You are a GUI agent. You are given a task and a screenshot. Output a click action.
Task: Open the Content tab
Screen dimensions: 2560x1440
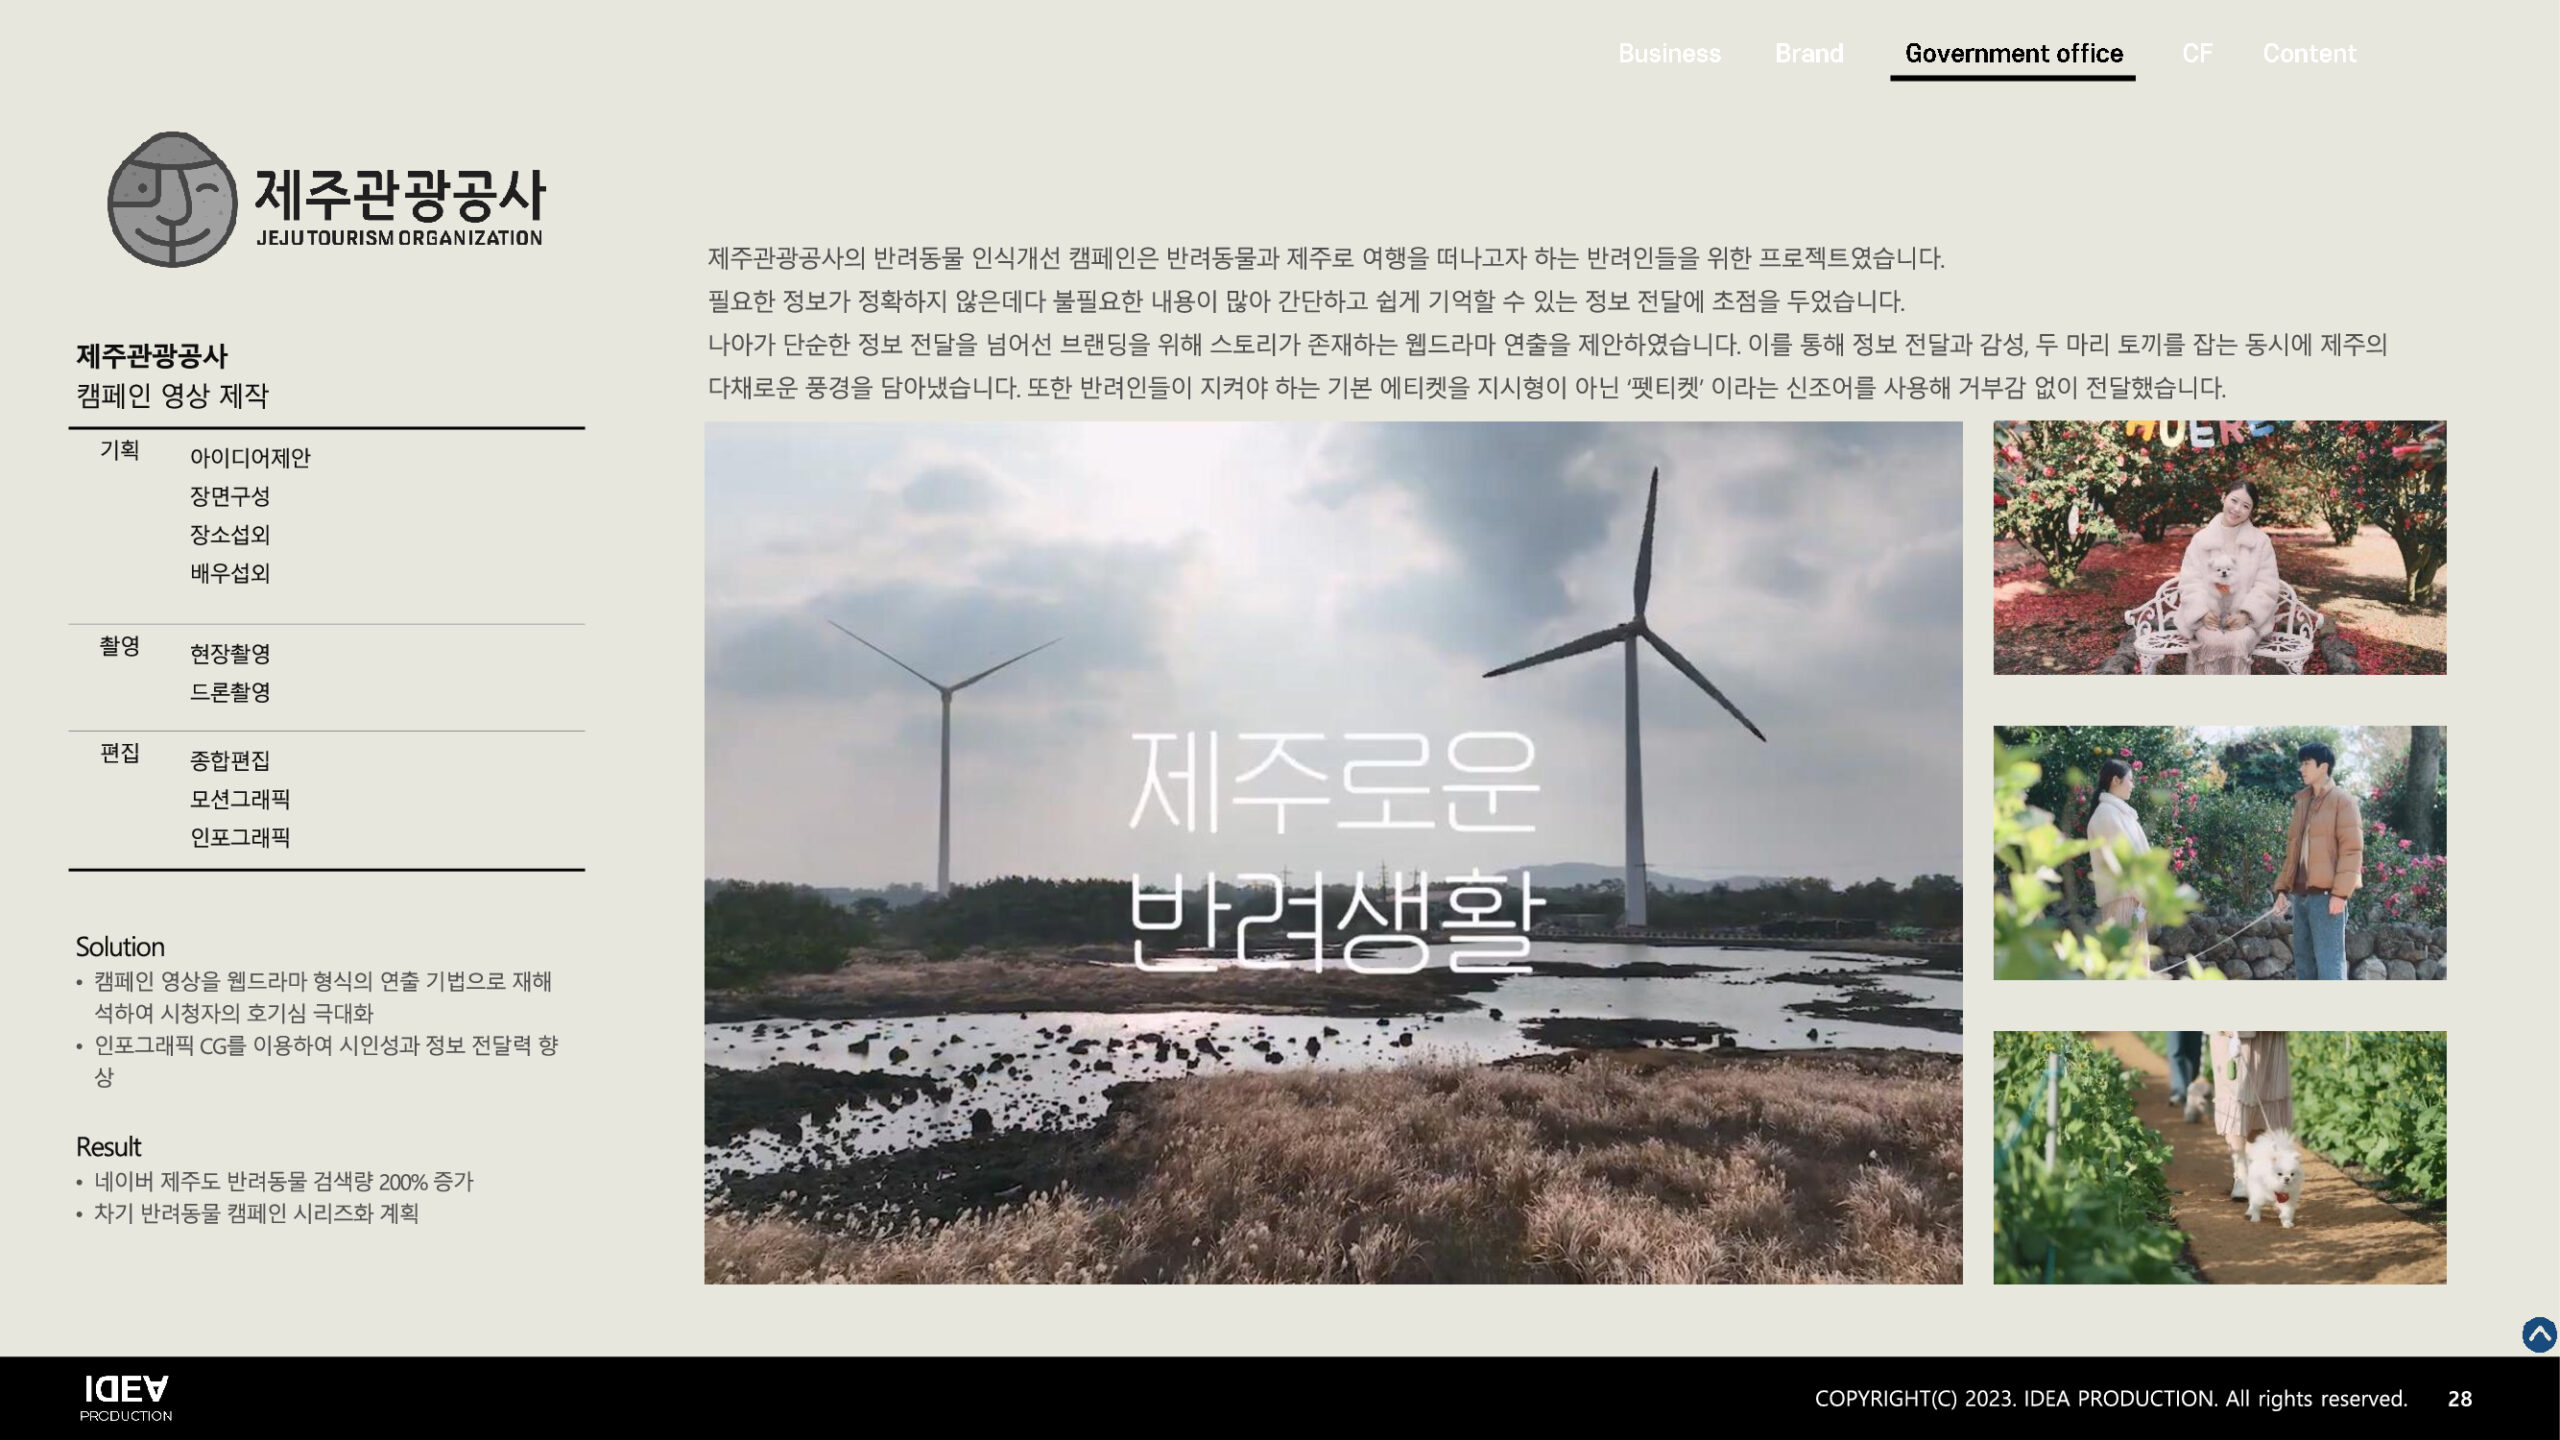(x=2309, y=53)
